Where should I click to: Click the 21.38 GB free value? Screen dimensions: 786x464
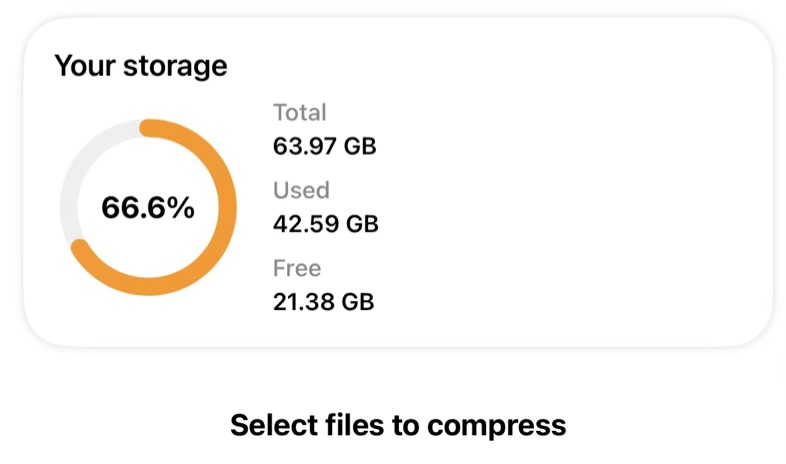coord(323,301)
